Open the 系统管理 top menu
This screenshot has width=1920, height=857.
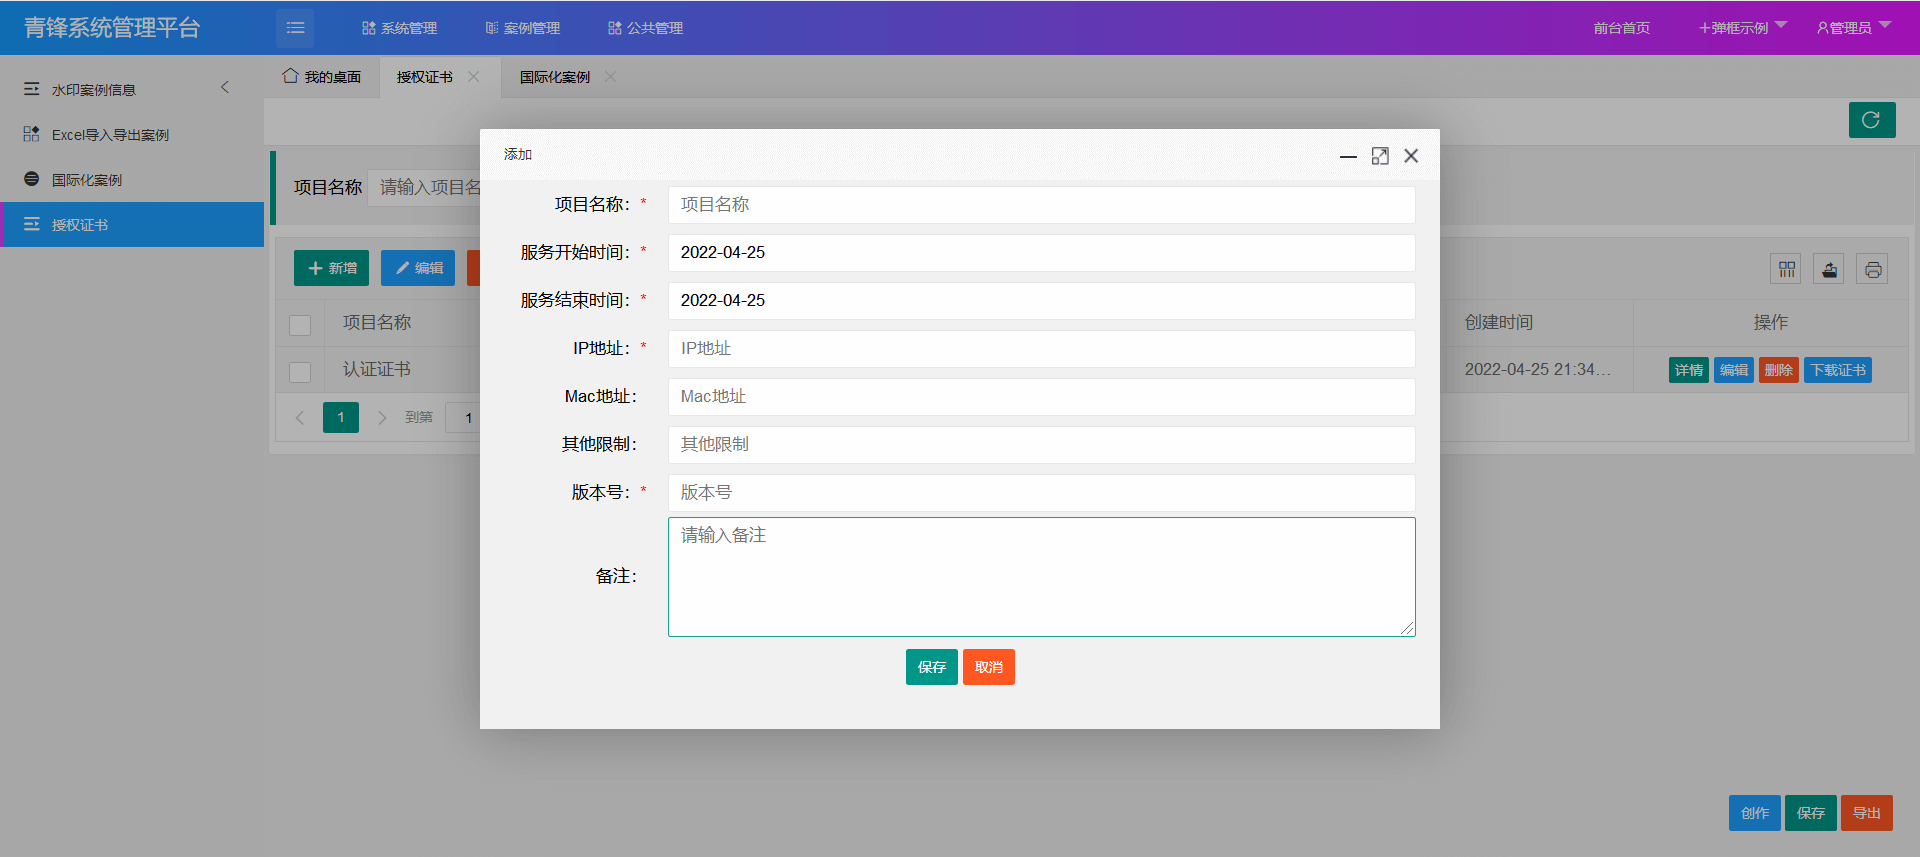click(x=400, y=28)
